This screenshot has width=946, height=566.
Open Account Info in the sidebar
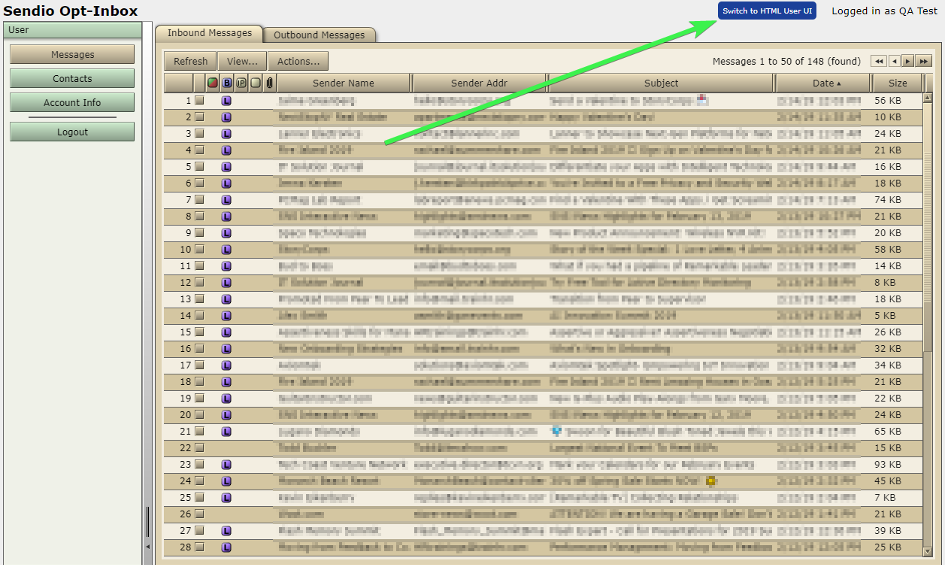pos(72,103)
